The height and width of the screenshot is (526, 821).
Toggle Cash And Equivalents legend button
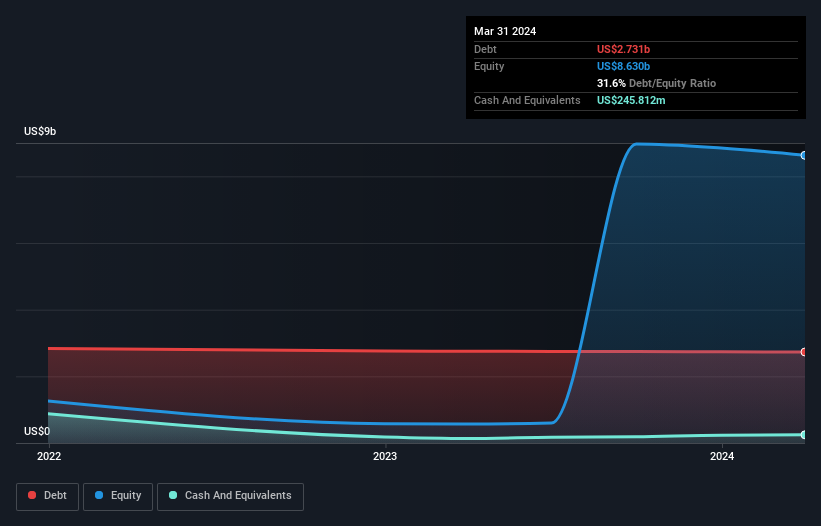tap(230, 496)
